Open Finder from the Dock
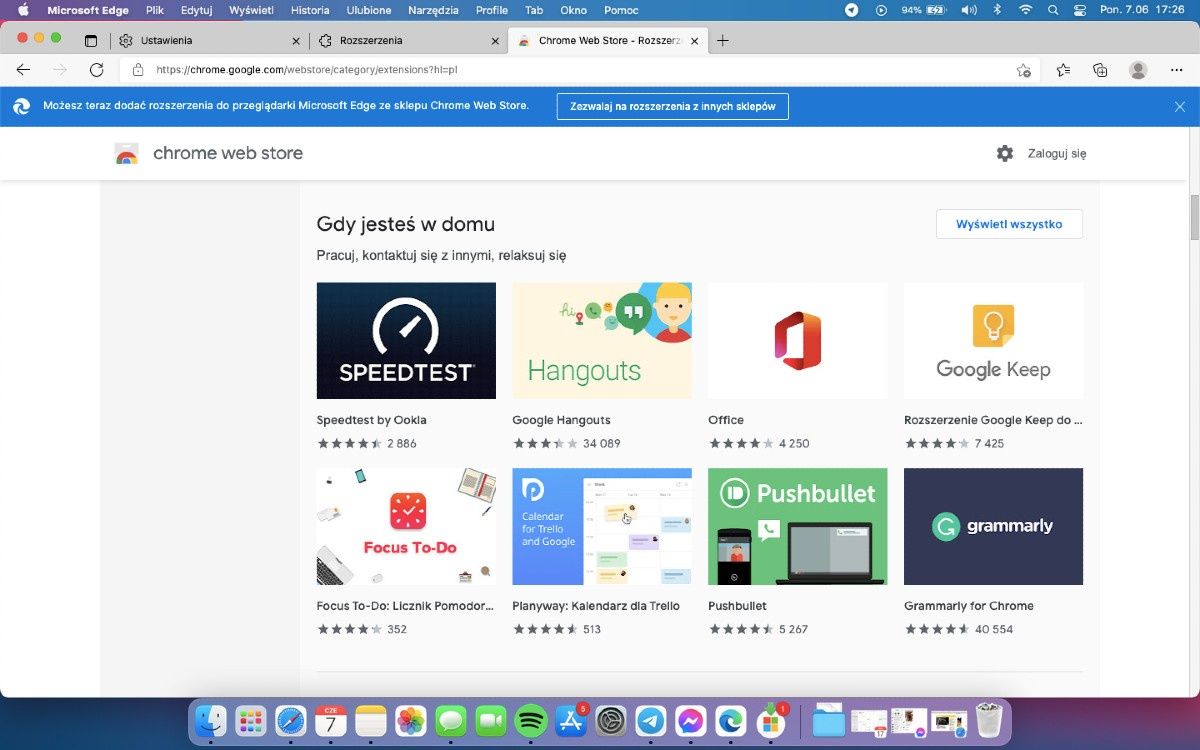The height and width of the screenshot is (750, 1200). (211, 720)
